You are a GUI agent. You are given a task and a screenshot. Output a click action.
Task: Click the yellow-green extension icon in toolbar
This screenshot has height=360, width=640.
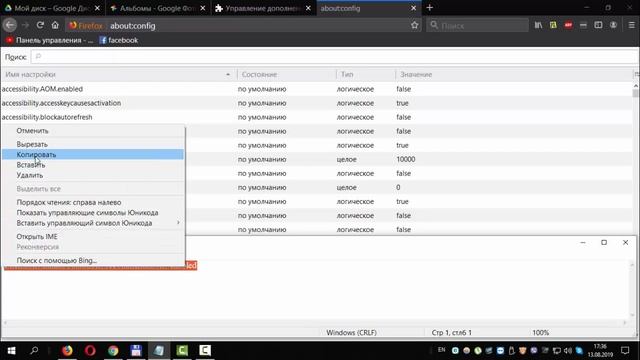pyautogui.click(x=553, y=25)
